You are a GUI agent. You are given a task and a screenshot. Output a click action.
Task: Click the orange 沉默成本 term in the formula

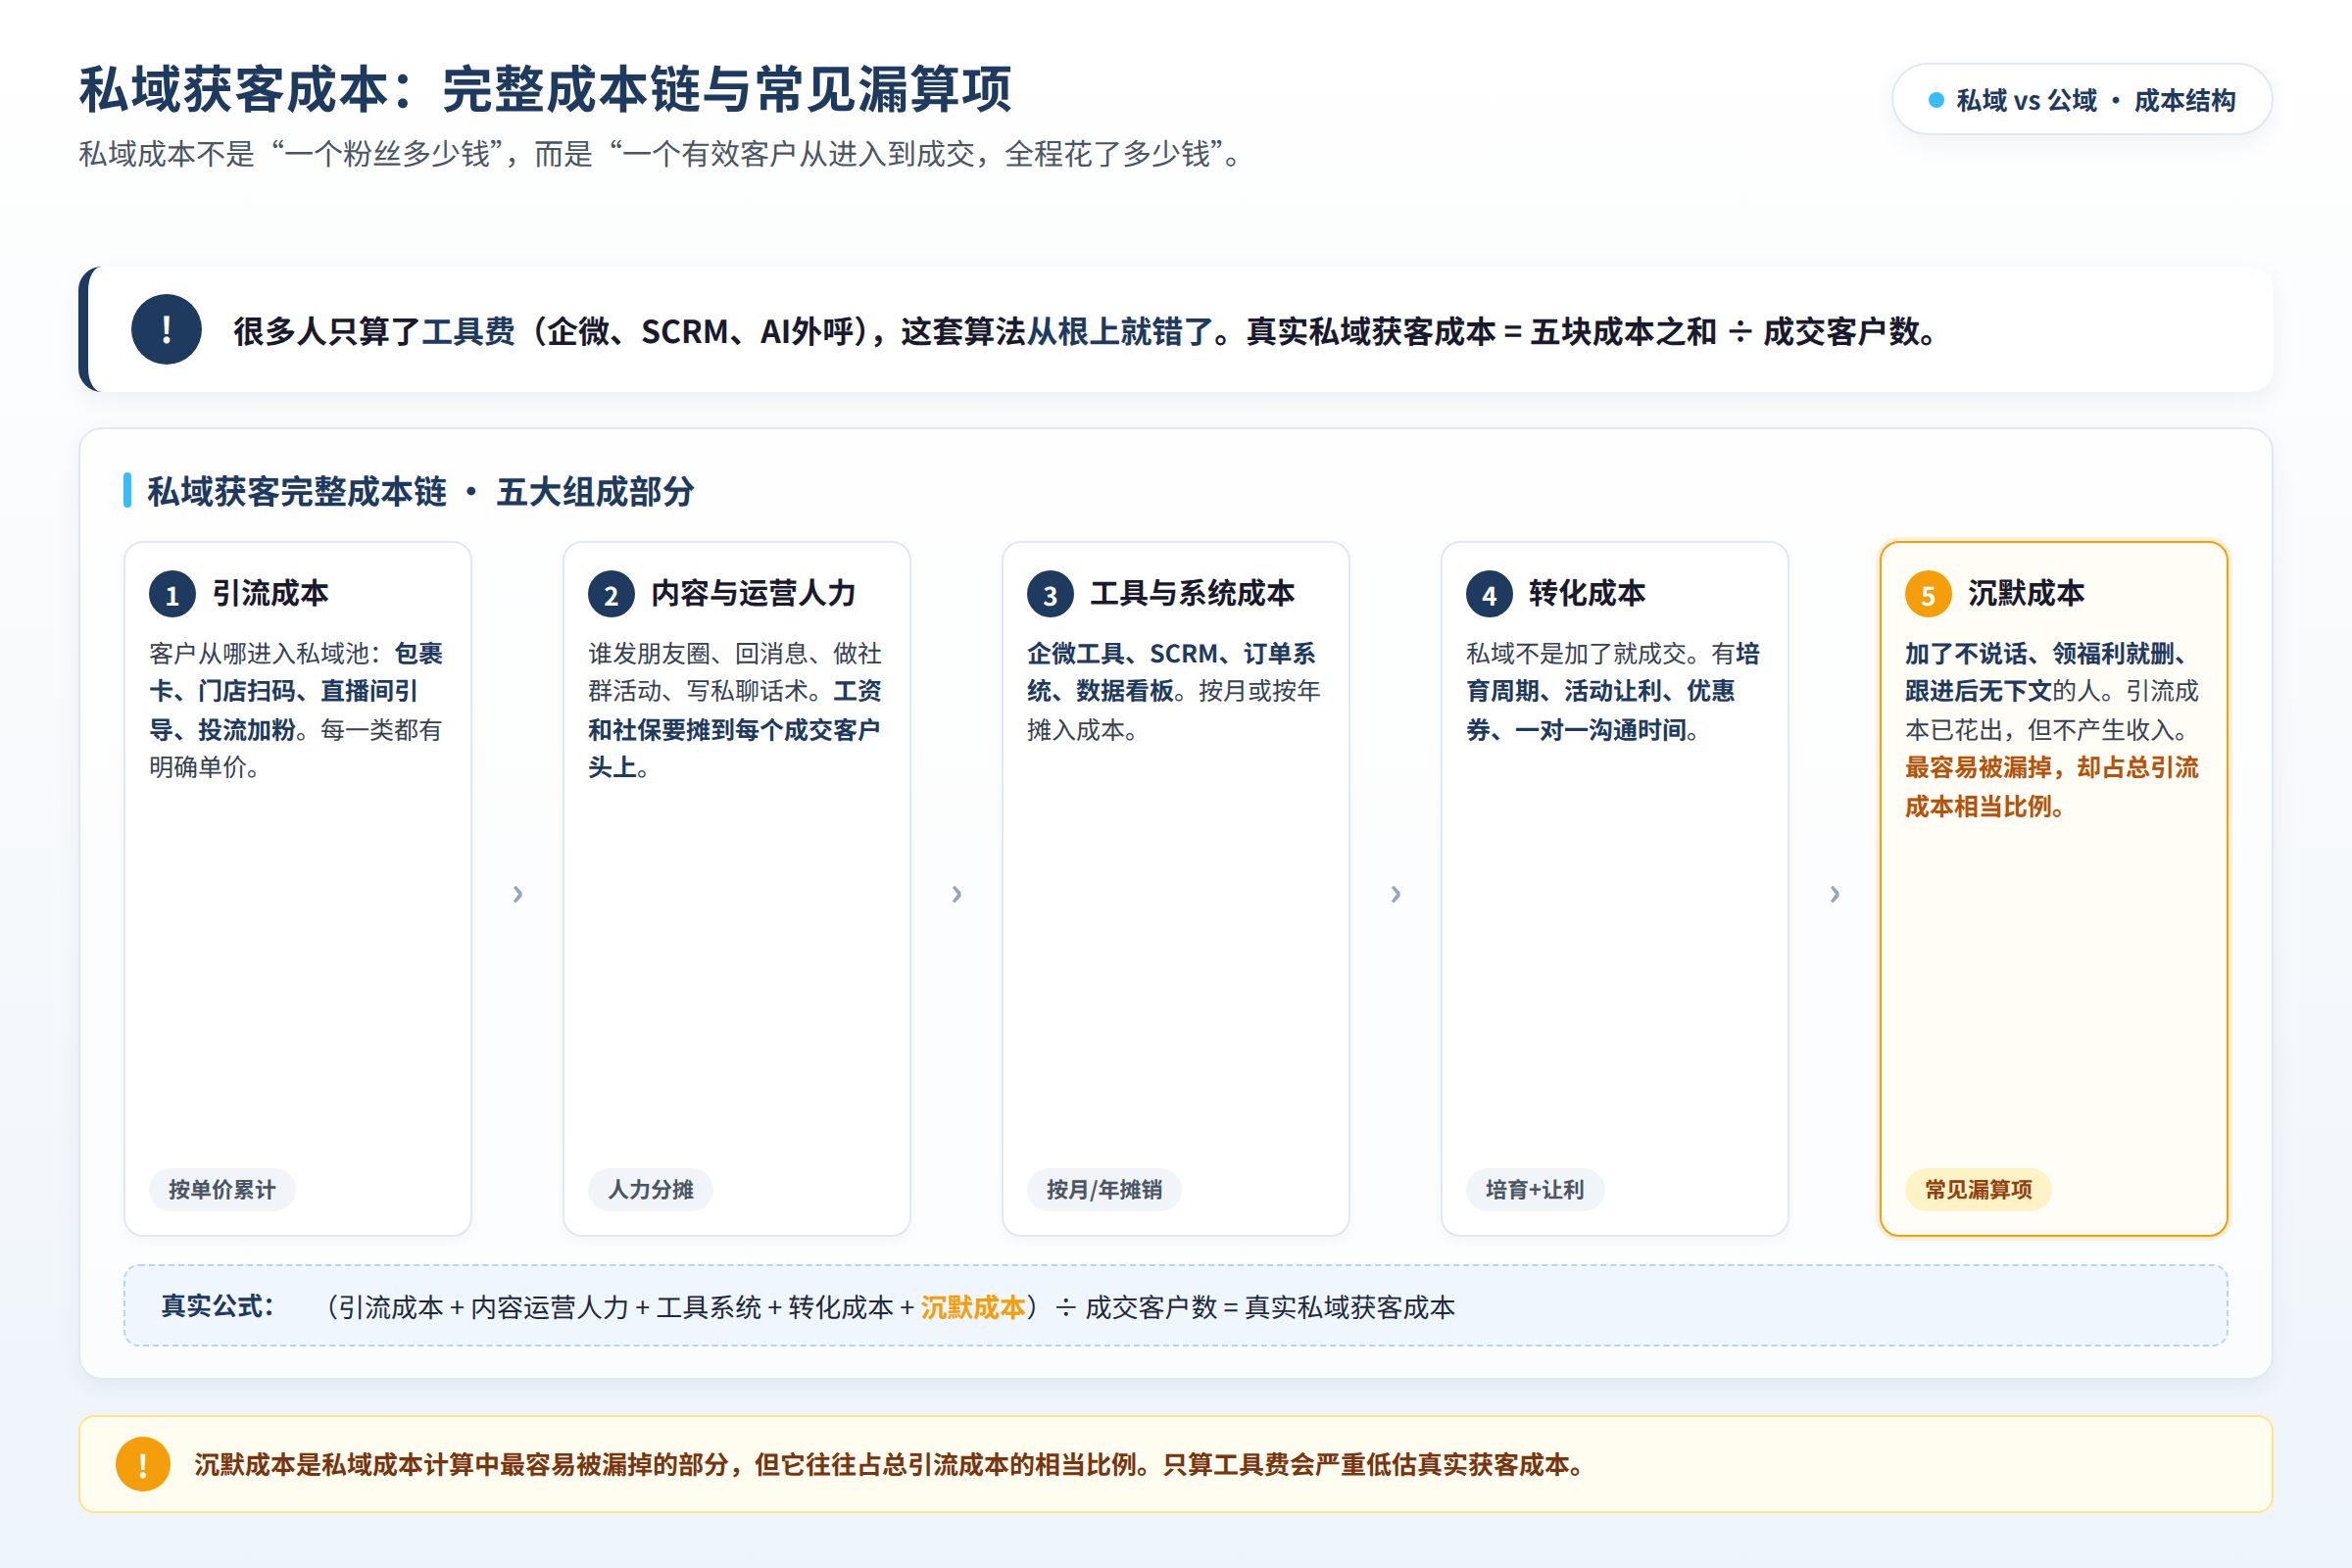[972, 1307]
